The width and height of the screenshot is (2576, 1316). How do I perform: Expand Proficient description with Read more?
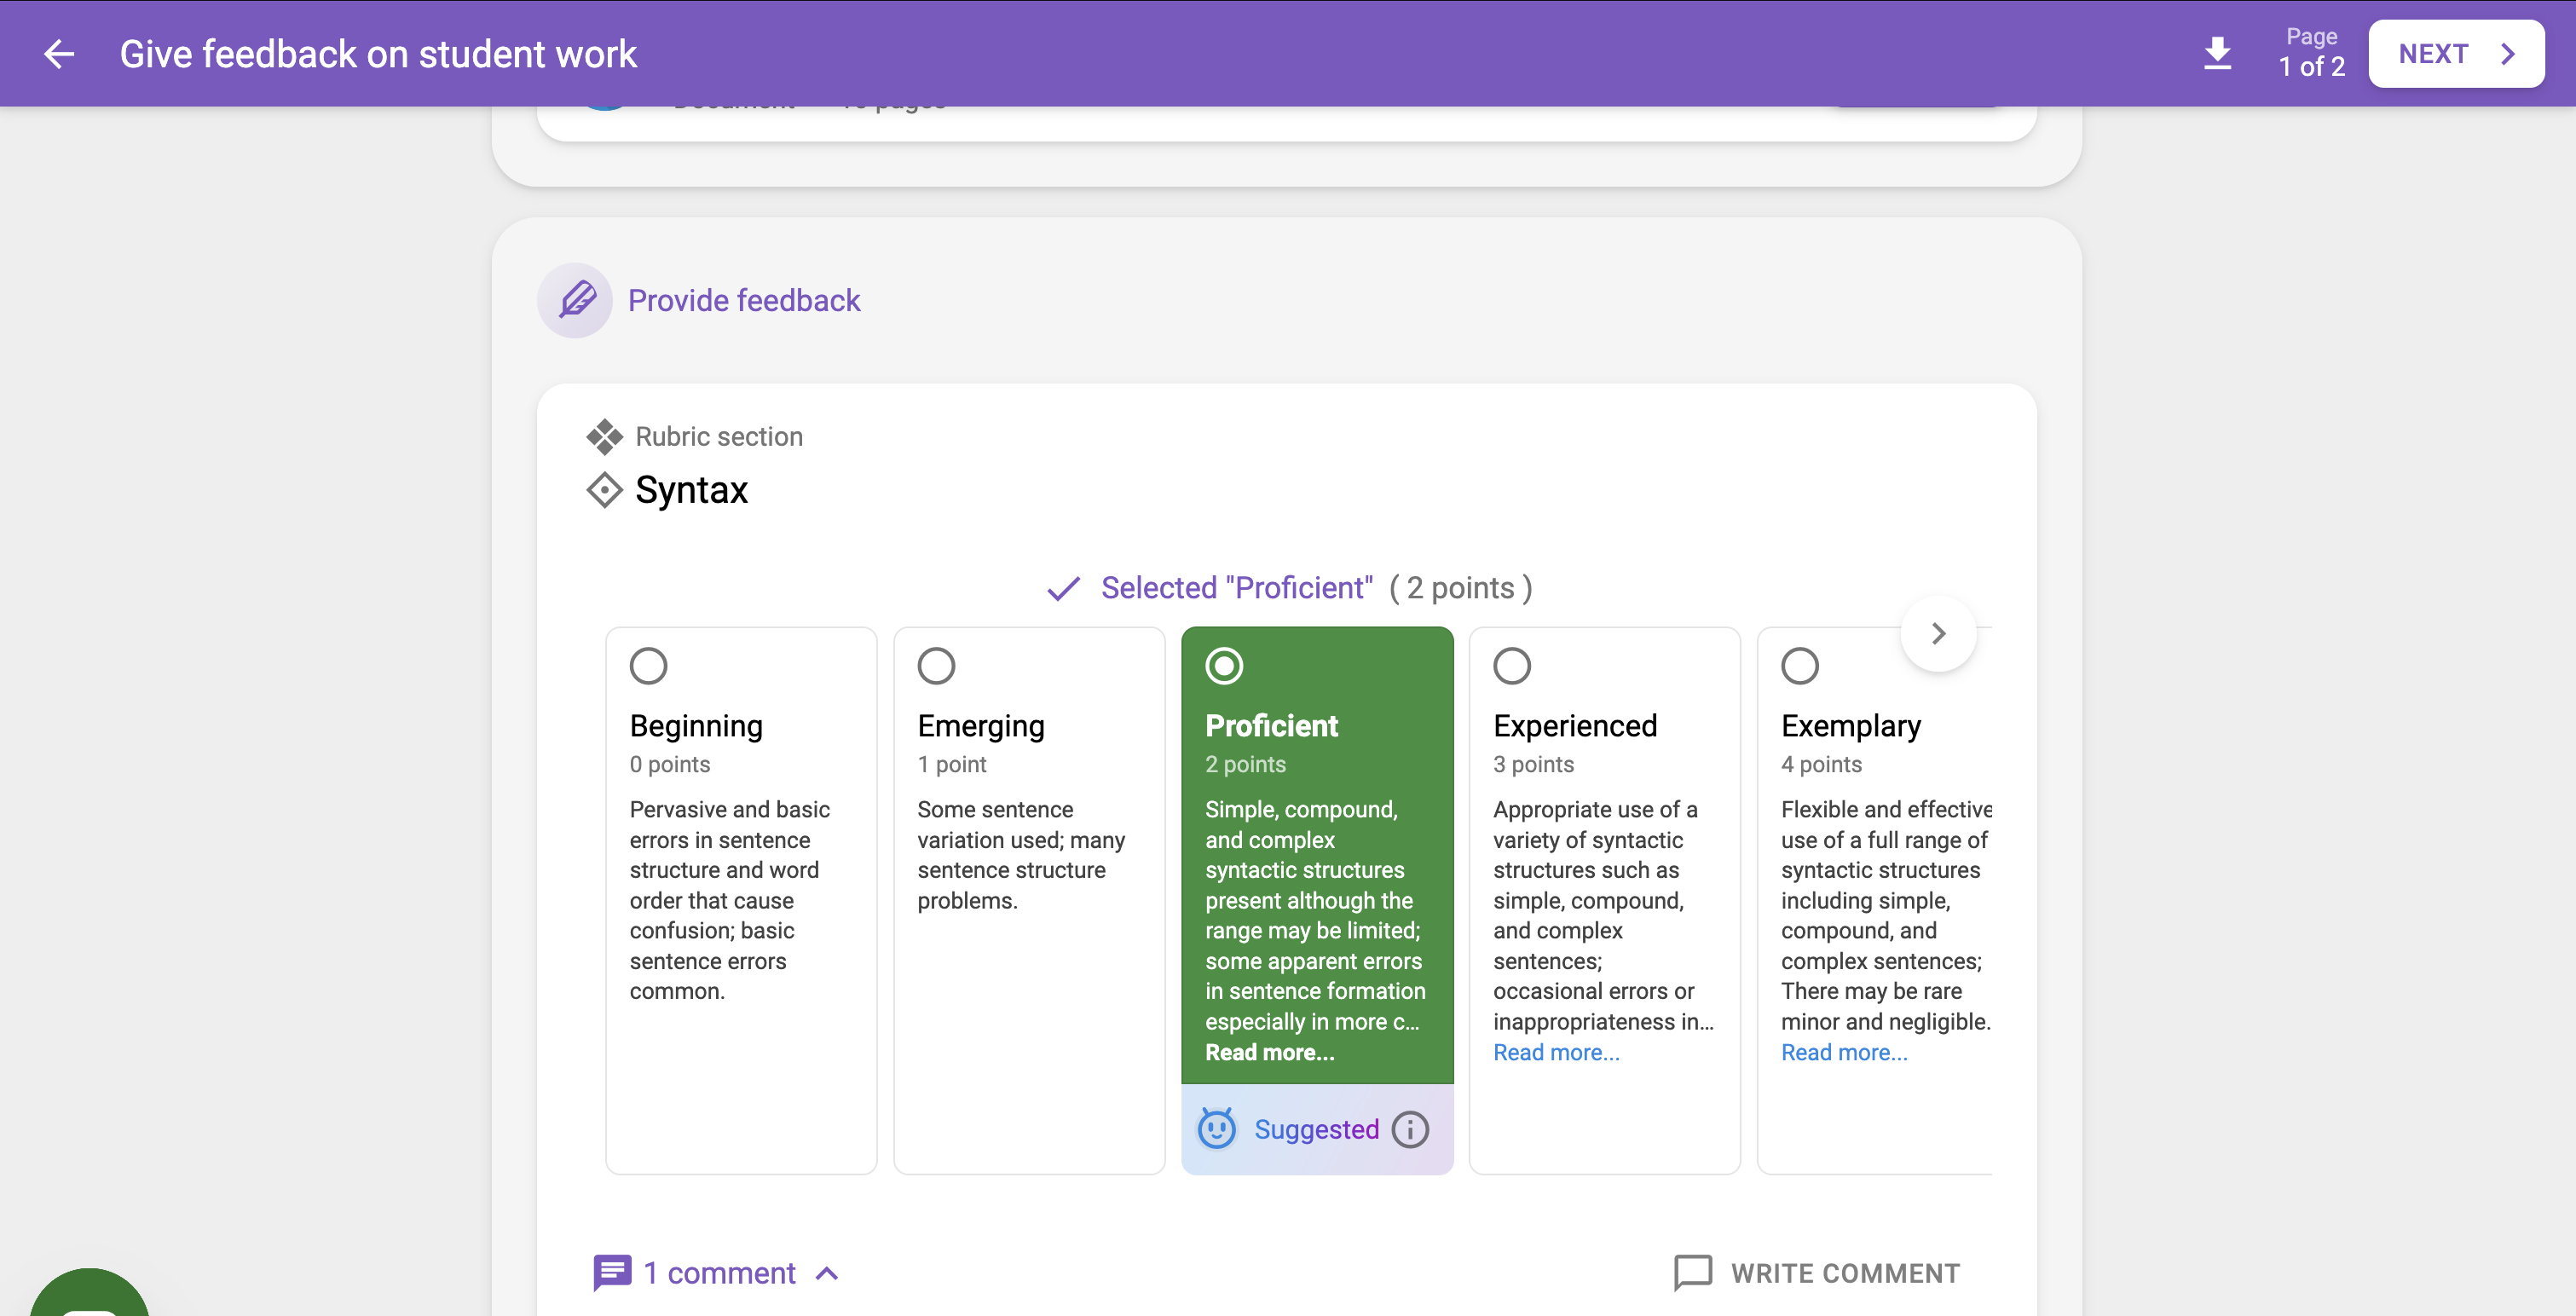[1269, 1052]
